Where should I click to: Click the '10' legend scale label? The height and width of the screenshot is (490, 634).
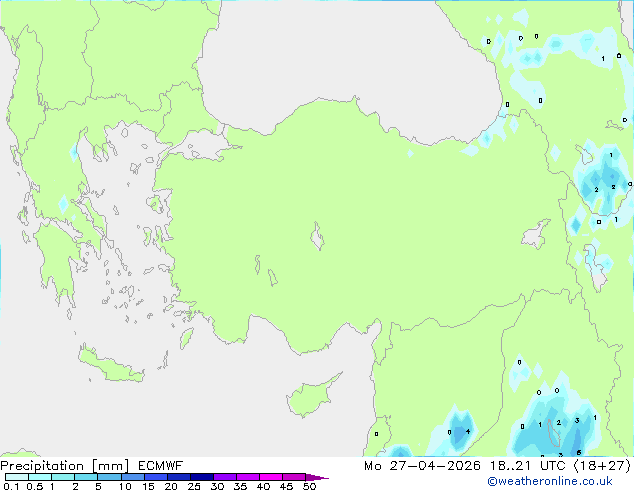125,486
